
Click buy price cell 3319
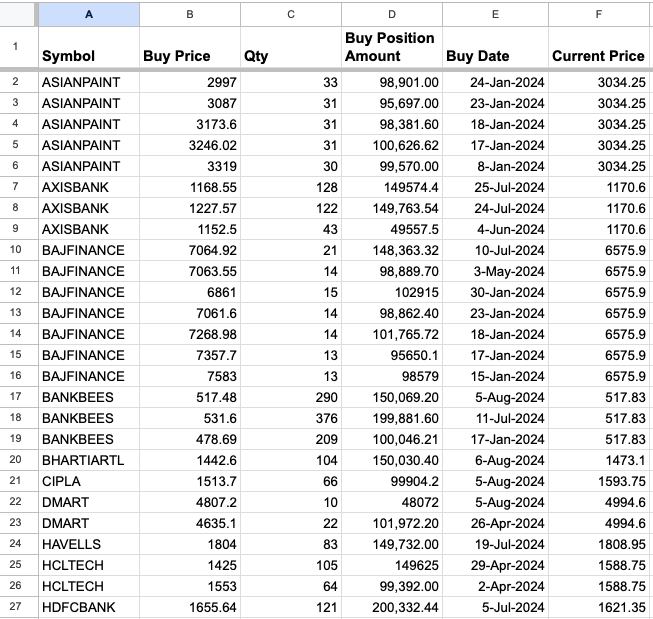pyautogui.click(x=190, y=166)
